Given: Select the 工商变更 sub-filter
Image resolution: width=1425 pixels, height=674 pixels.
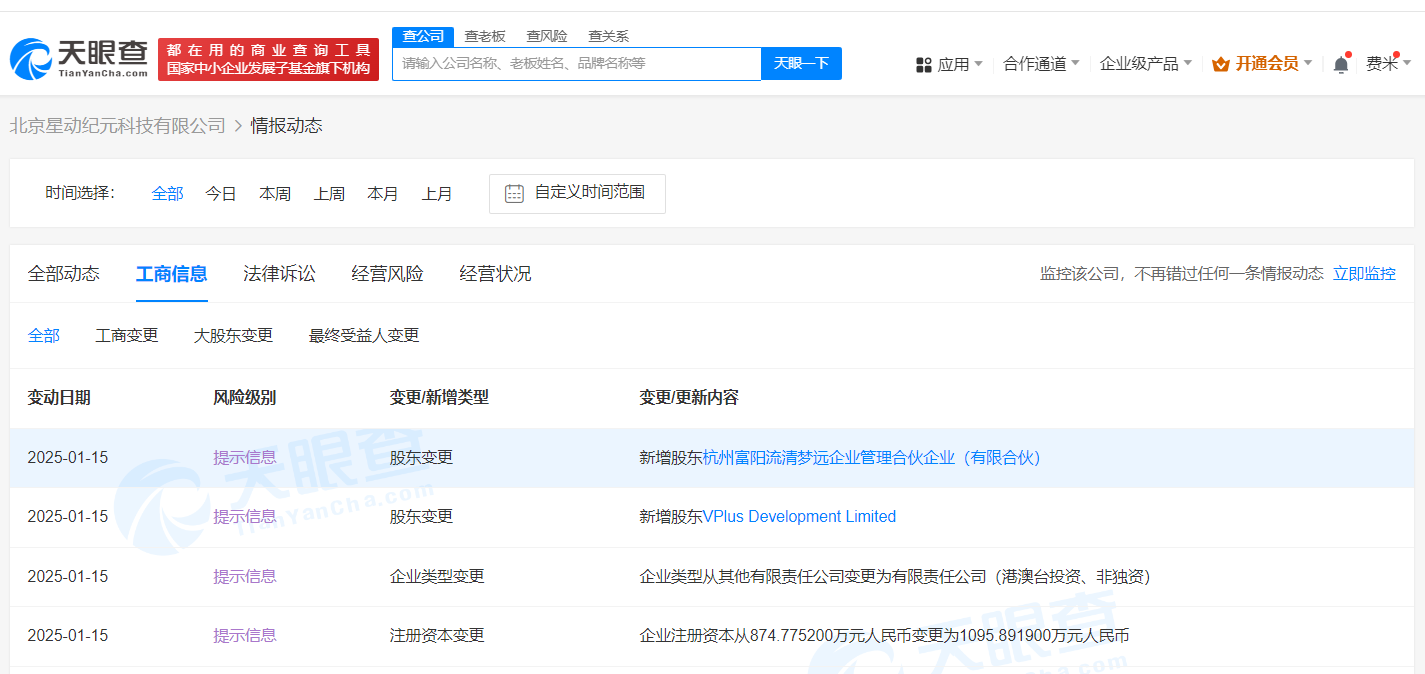Looking at the screenshot, I should point(127,335).
